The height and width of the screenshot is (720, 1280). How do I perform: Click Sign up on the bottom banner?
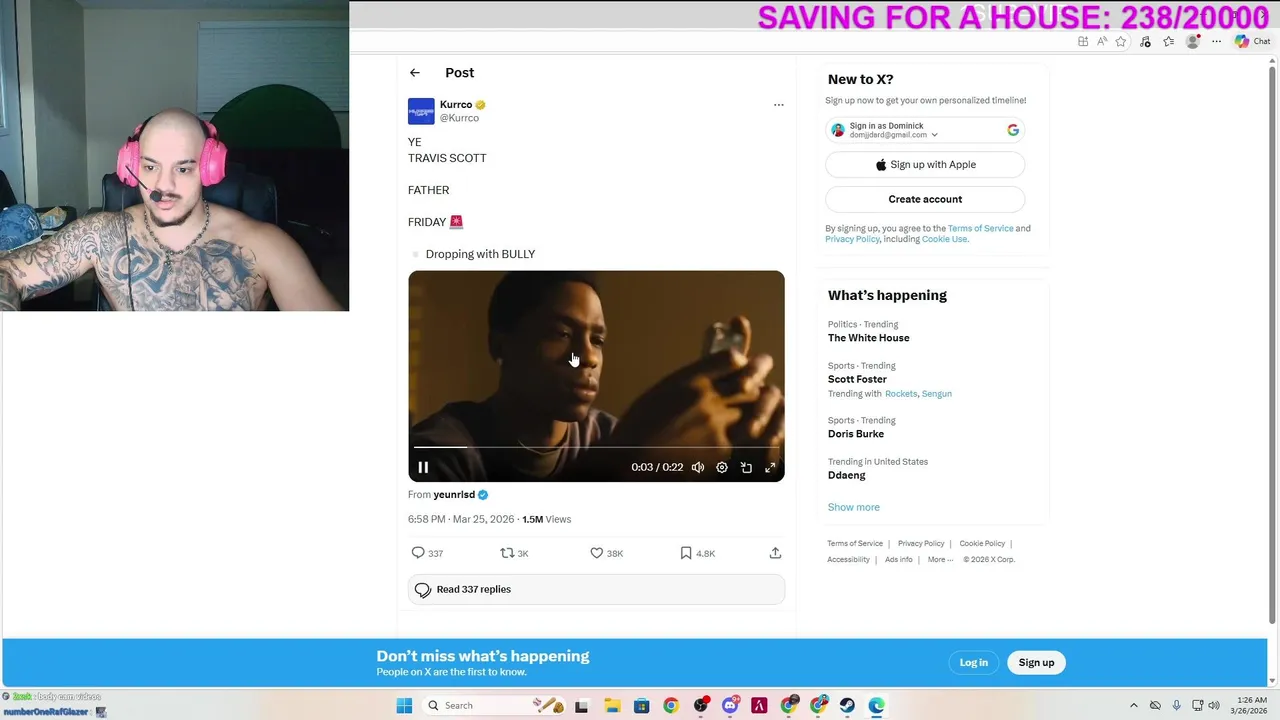coord(1036,663)
